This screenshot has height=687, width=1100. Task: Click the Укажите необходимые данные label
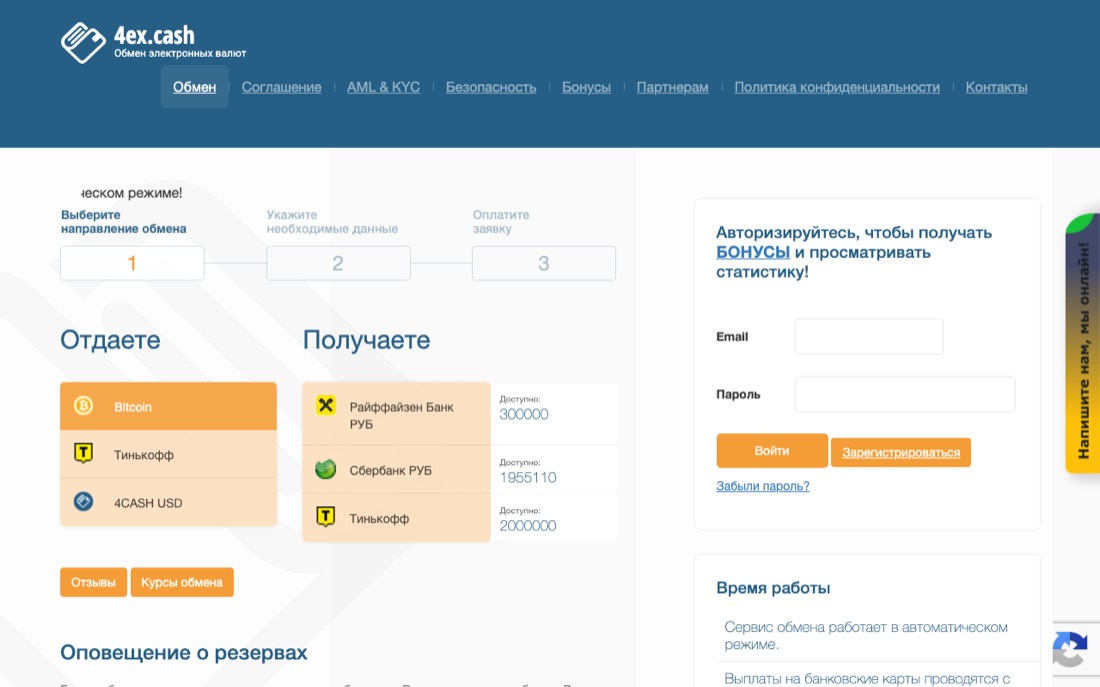[x=332, y=222]
